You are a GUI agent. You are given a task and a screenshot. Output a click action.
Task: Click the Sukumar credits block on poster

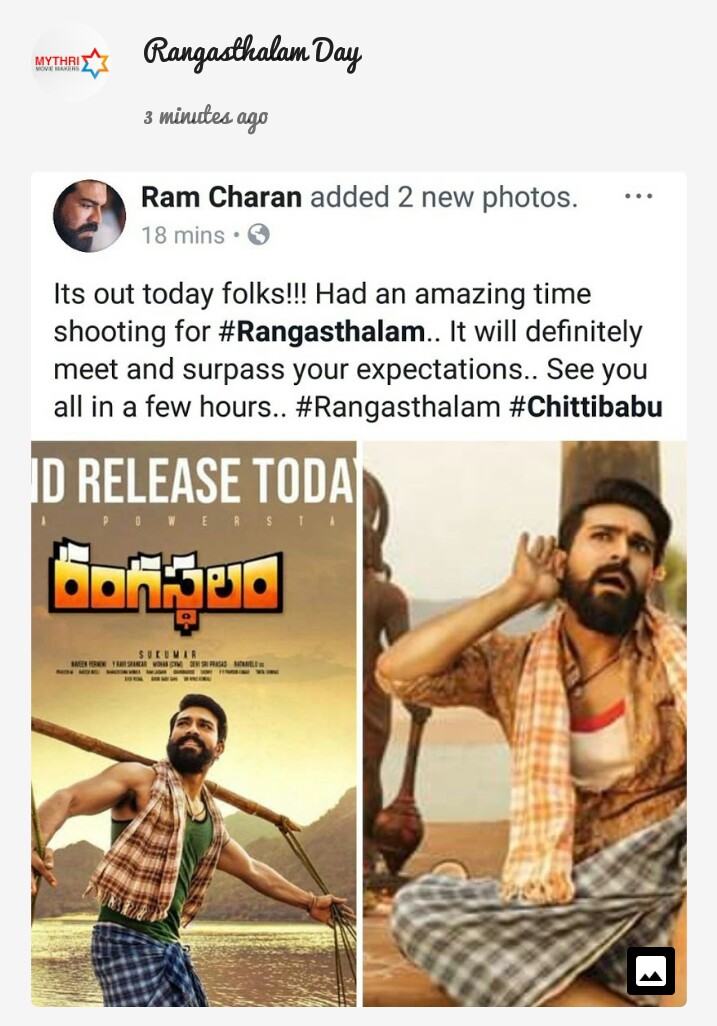click(x=167, y=667)
